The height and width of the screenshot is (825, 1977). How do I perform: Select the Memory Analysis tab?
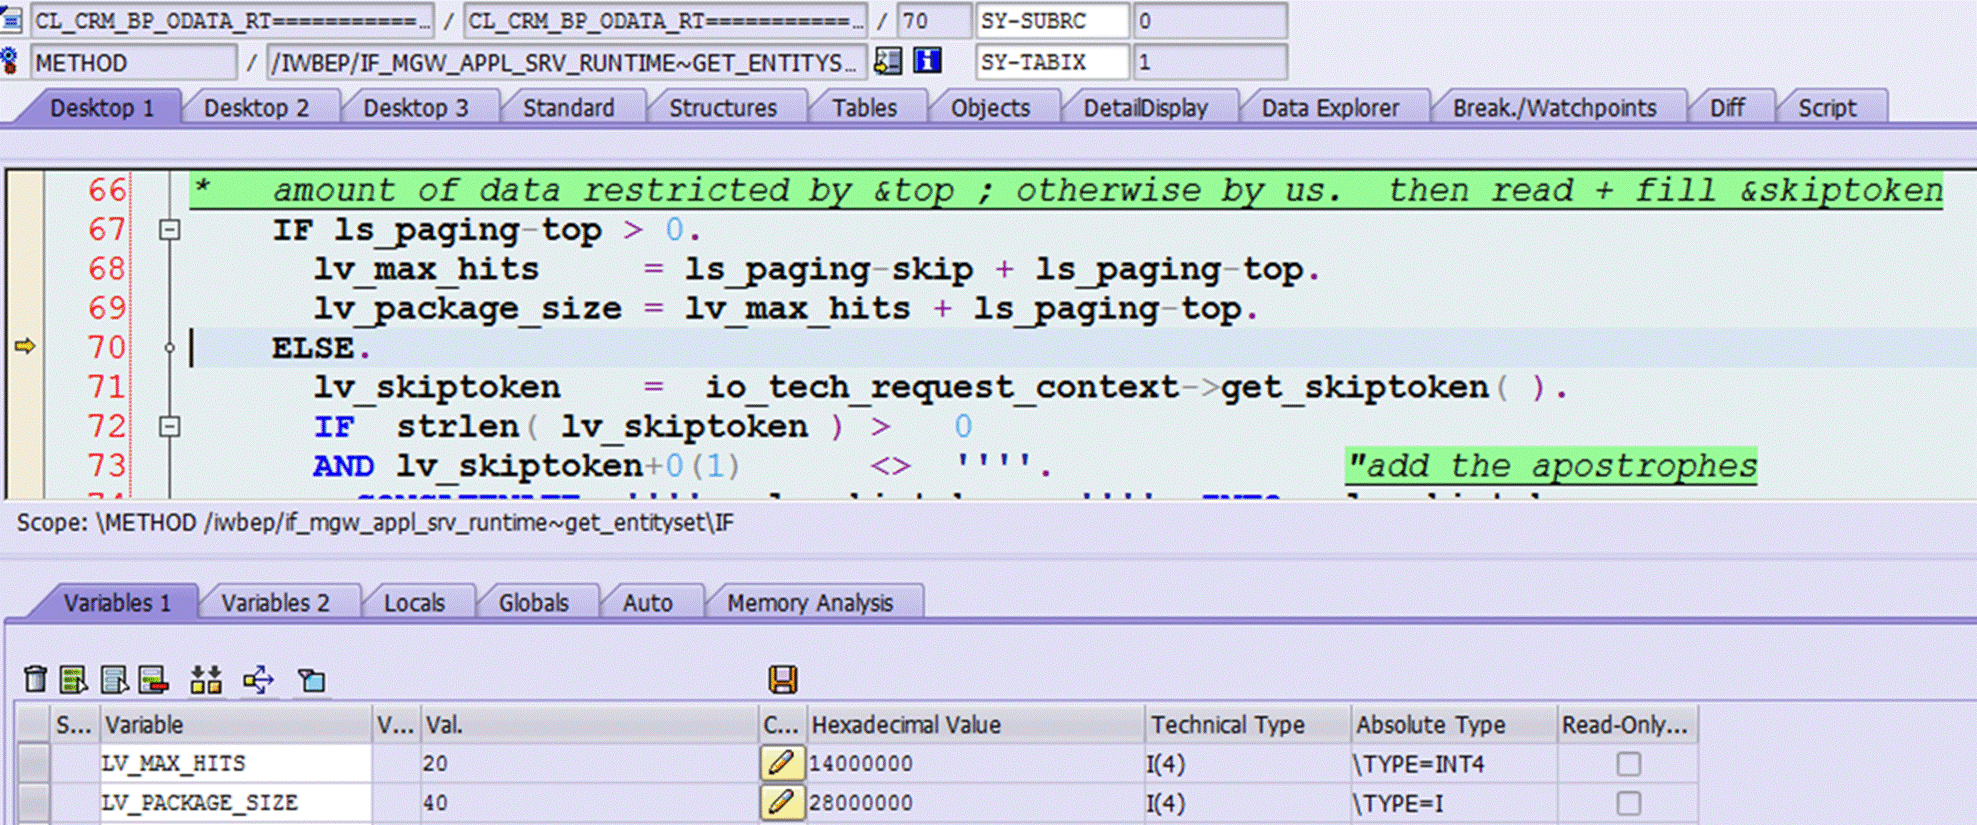[x=810, y=603]
